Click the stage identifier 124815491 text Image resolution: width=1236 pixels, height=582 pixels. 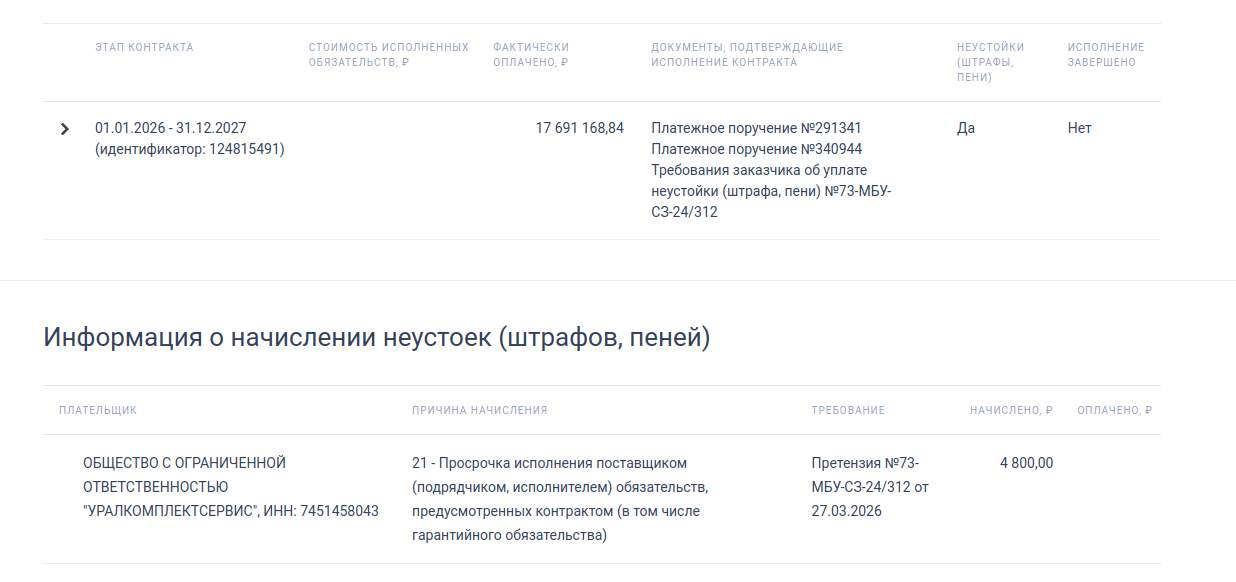click(190, 150)
